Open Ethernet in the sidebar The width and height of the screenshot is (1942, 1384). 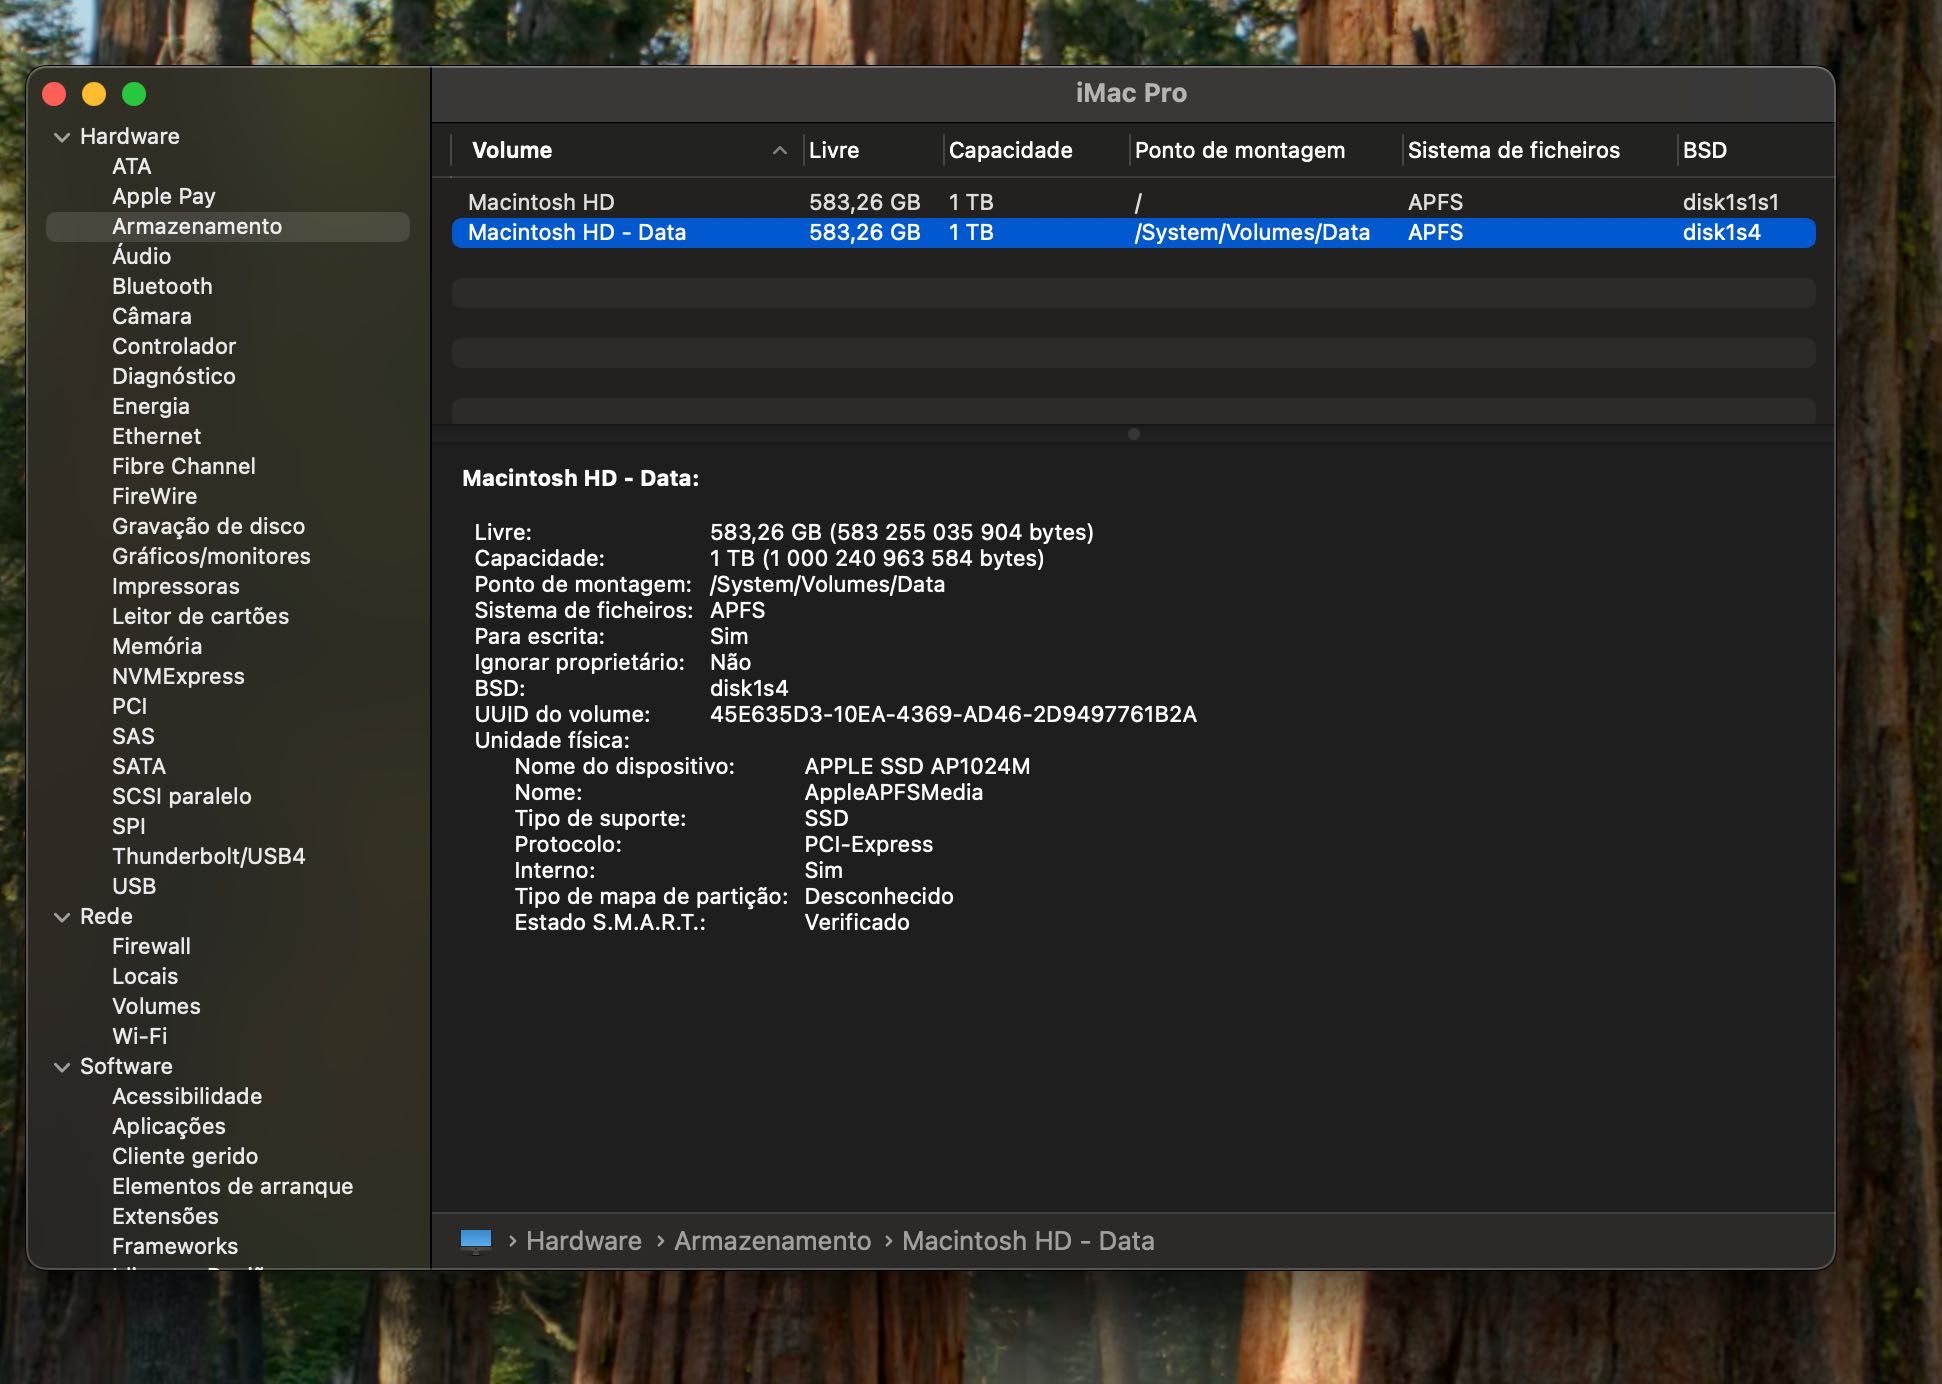click(157, 436)
